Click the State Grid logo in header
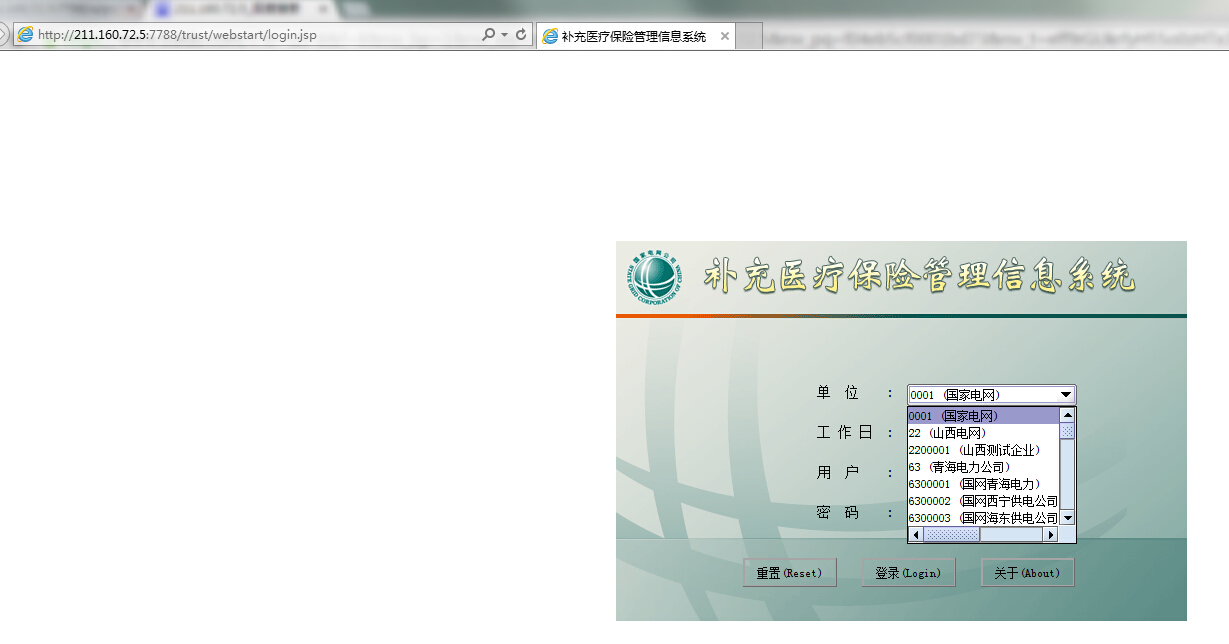Screen dimensions: 1229x644 point(656,276)
